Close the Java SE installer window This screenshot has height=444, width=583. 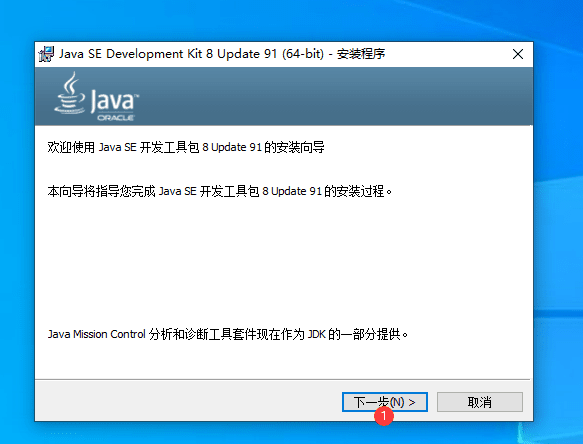(x=518, y=54)
